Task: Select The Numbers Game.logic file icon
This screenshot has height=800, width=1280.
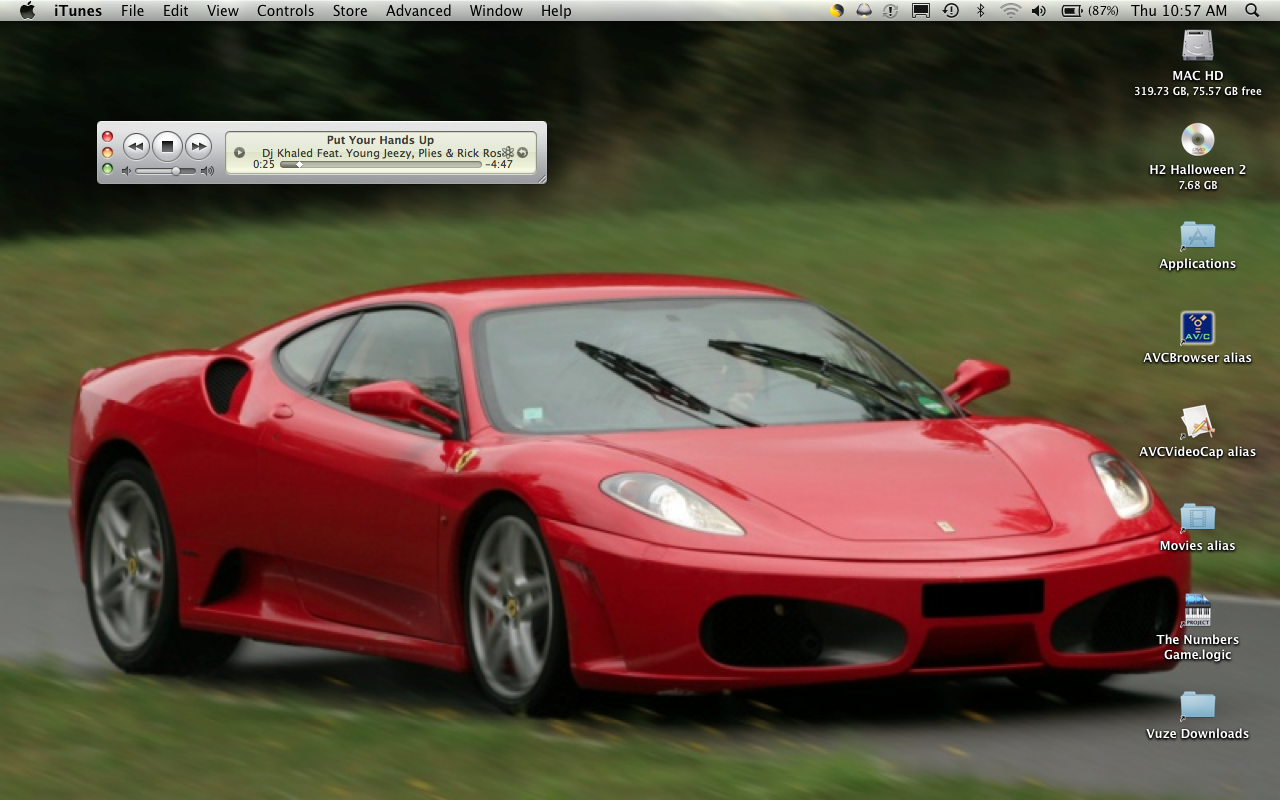Action: click(1198, 610)
